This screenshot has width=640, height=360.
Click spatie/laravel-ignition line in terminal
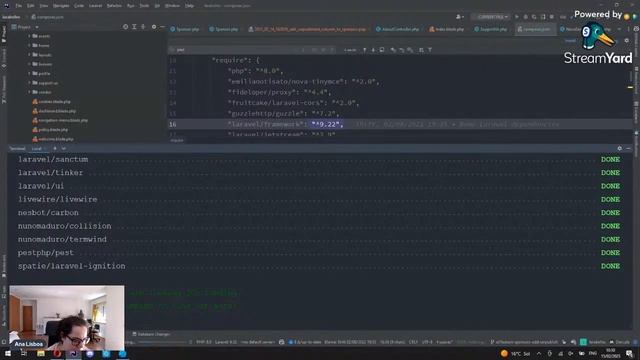coord(71,266)
